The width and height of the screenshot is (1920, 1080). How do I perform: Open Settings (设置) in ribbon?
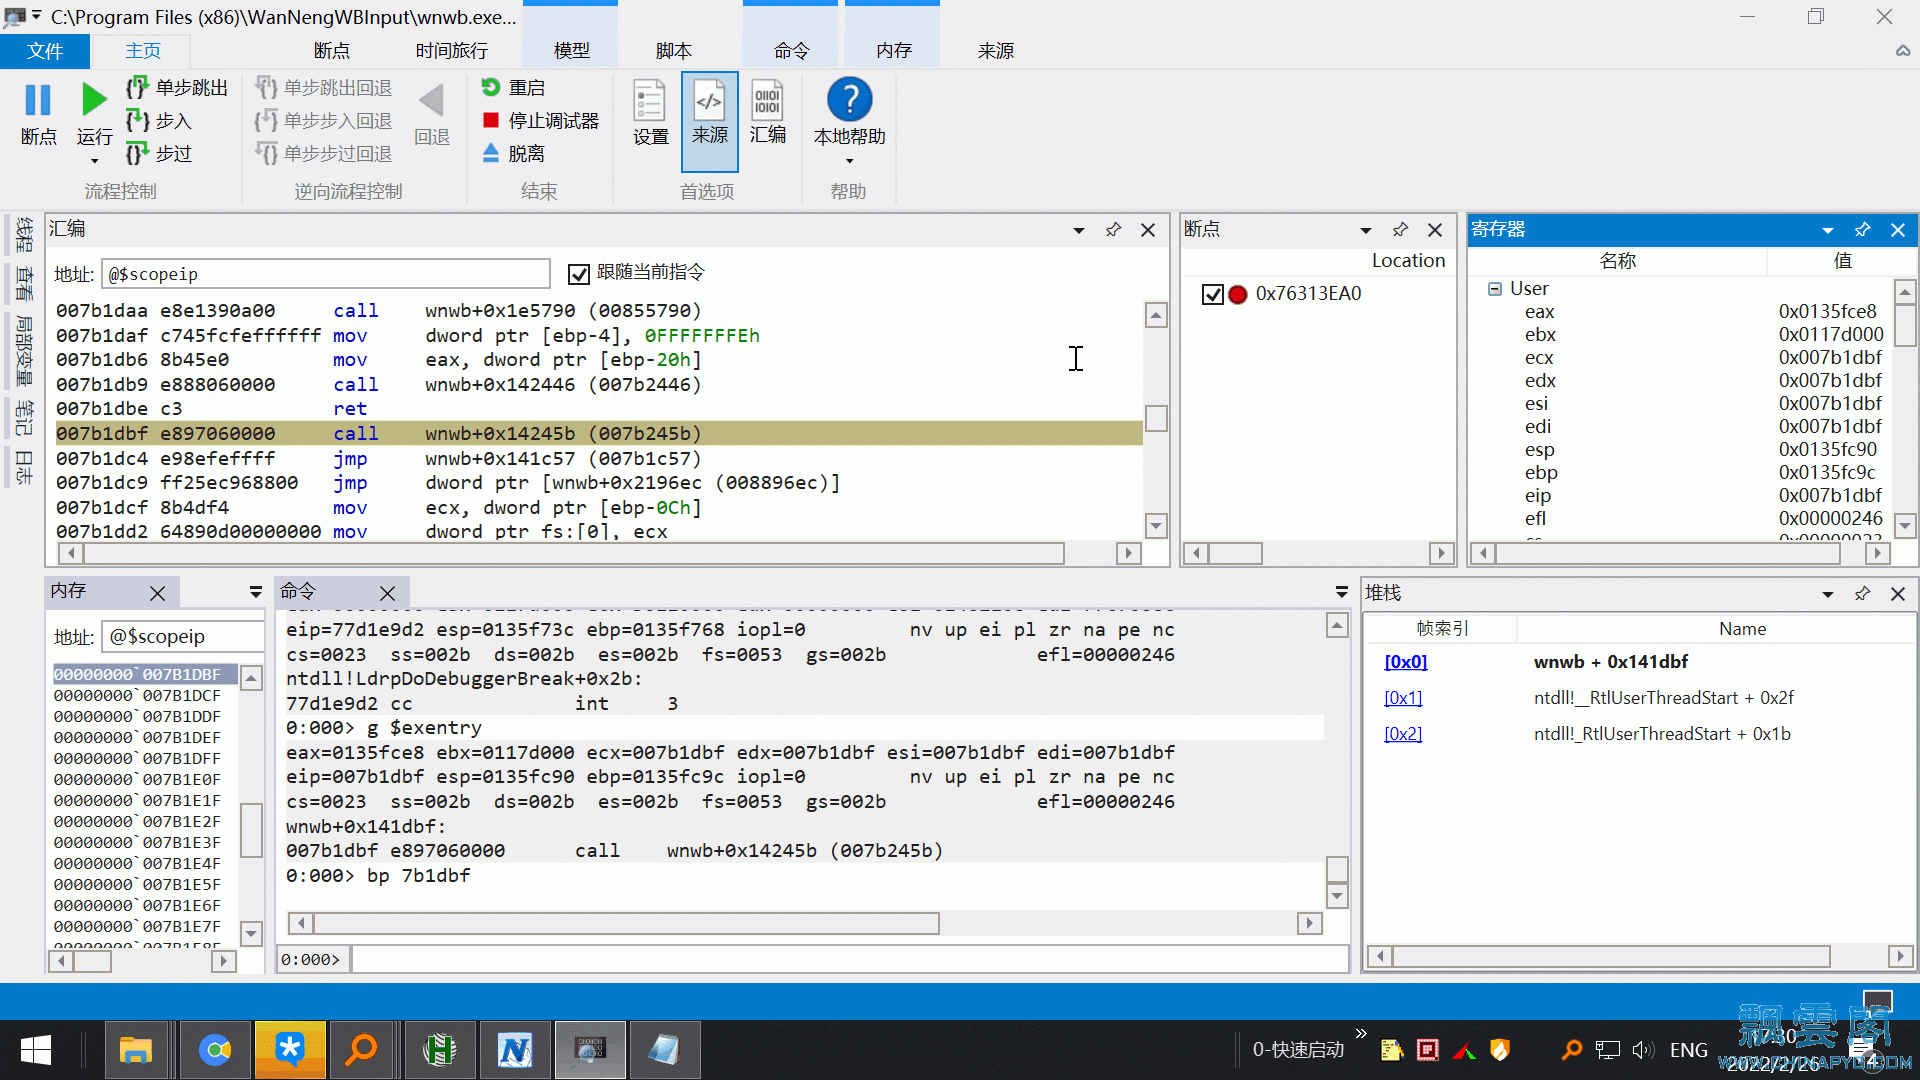650,113
